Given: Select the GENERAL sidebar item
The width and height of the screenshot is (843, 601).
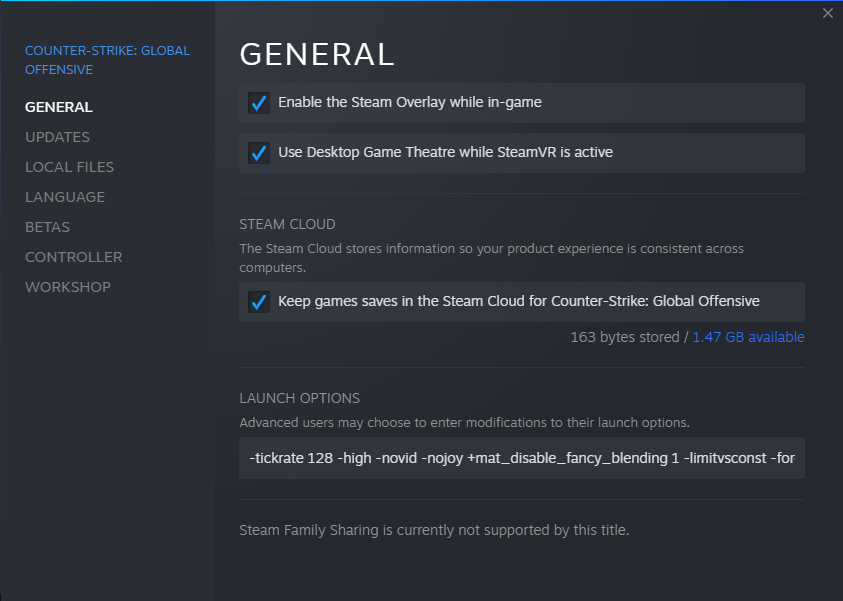Looking at the screenshot, I should pyautogui.click(x=58, y=107).
